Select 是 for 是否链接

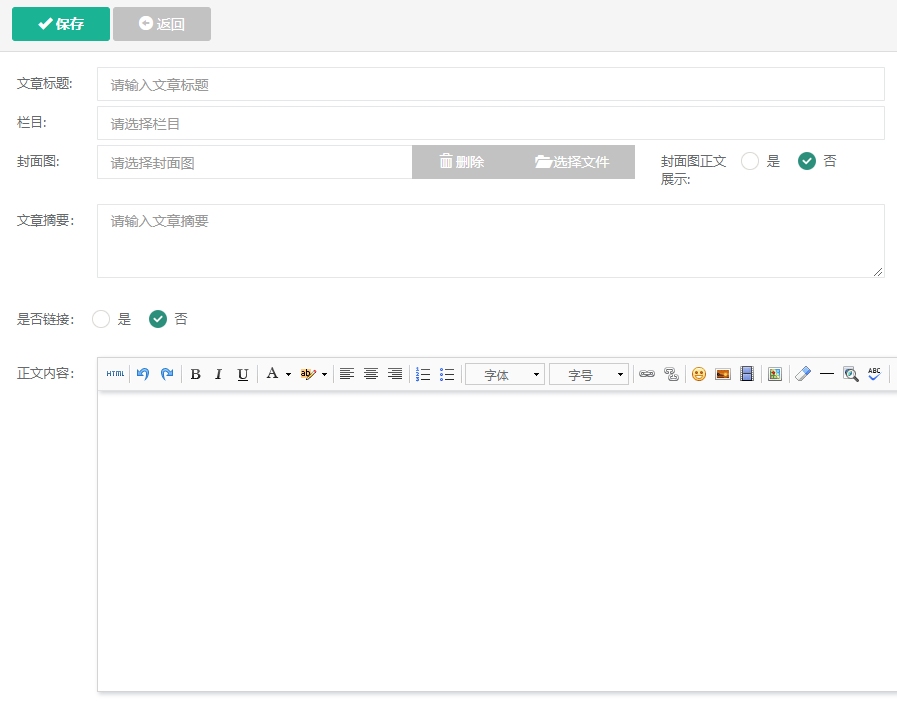[101, 319]
